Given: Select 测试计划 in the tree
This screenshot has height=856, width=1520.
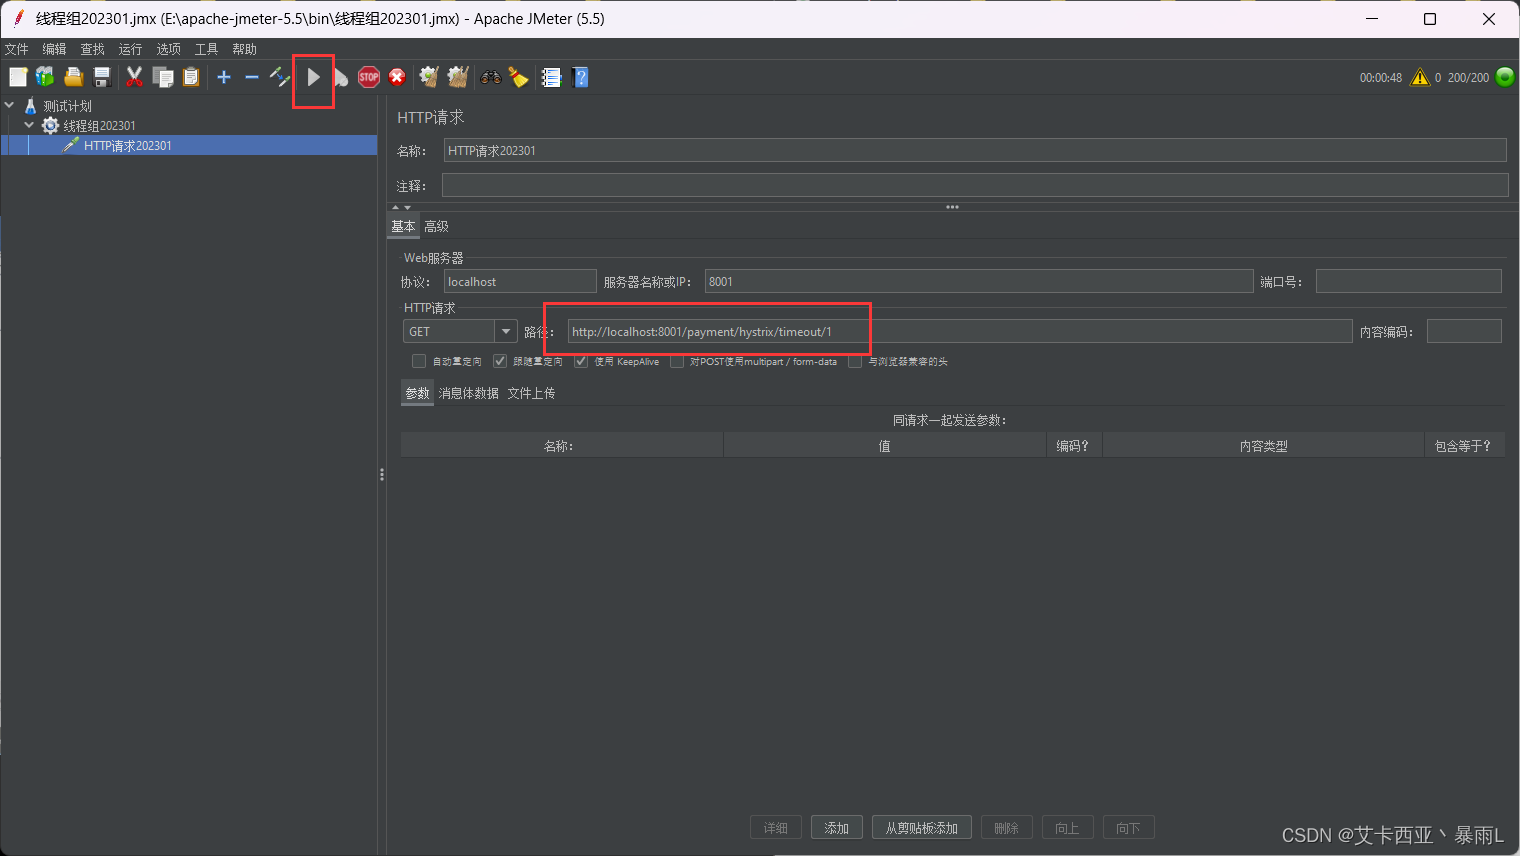Looking at the screenshot, I should coord(67,106).
